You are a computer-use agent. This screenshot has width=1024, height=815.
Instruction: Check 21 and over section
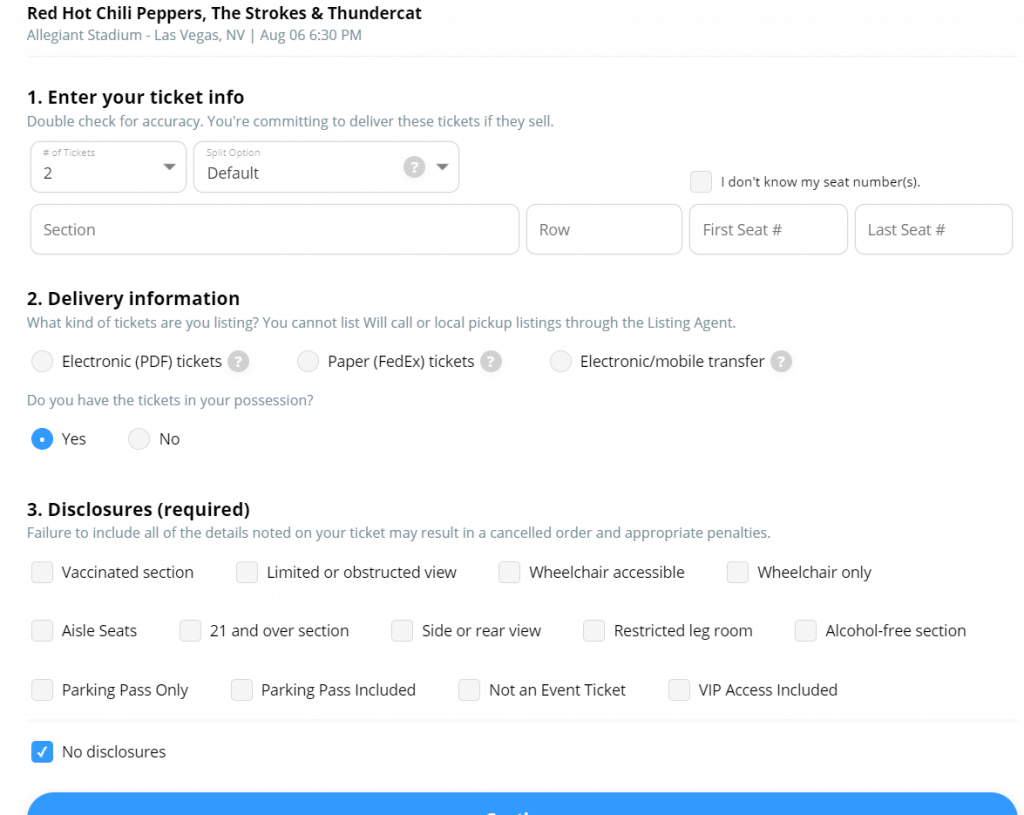pos(191,631)
